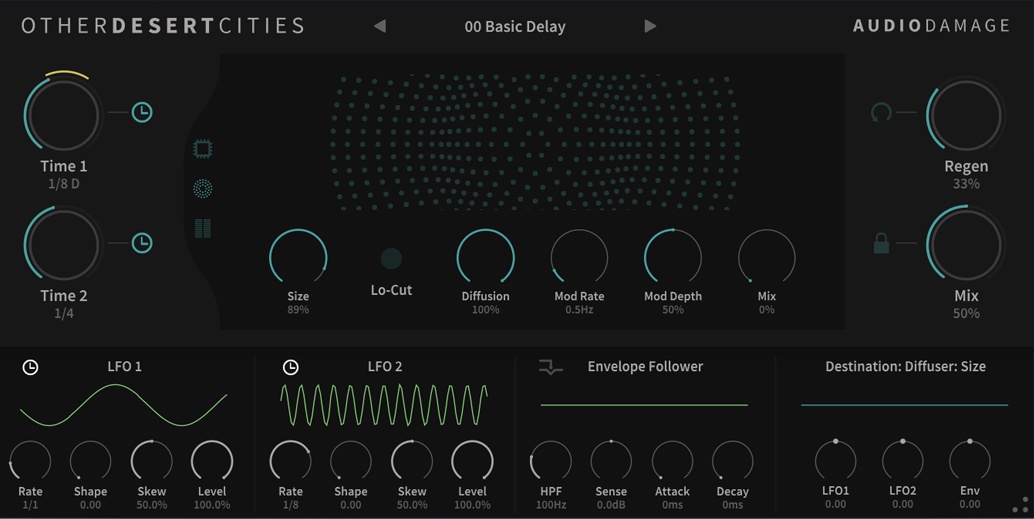Click the resize grip dots in corner

[x=1020, y=505]
